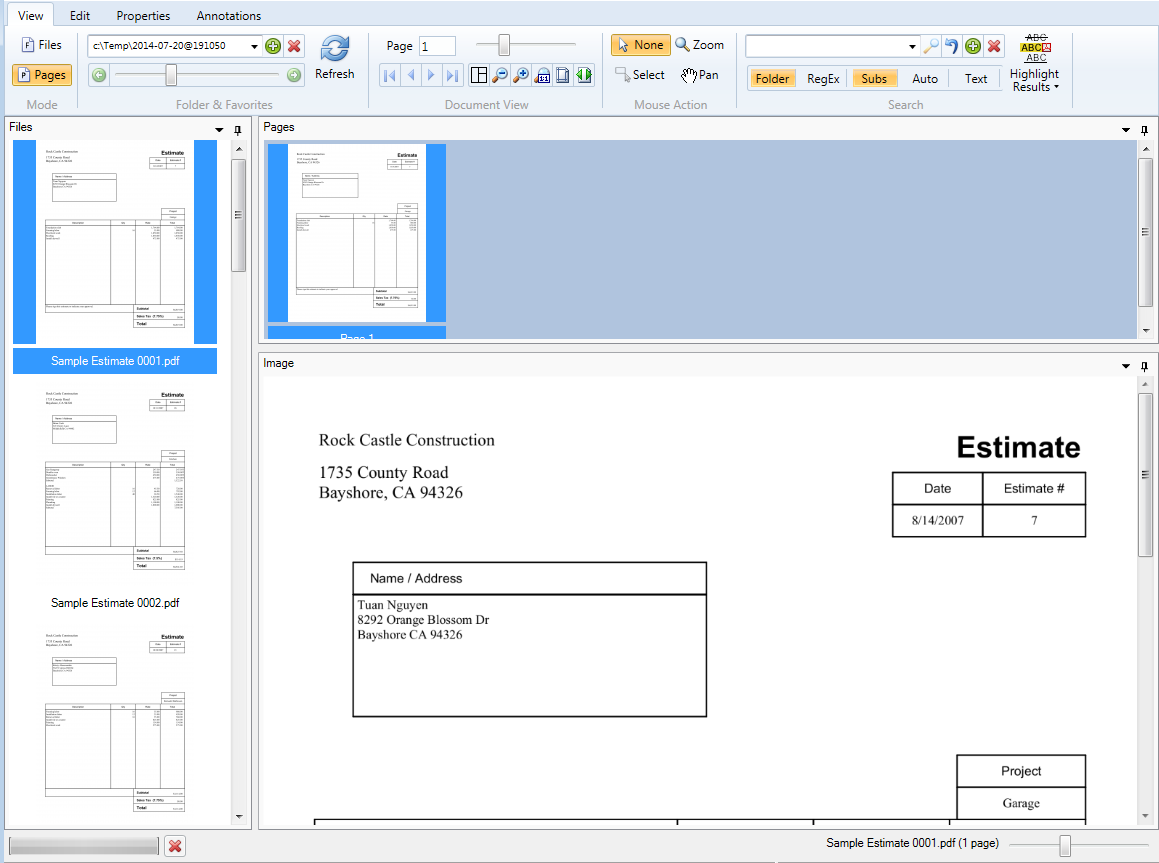Screen dimensions: 1159x863
Task: Enable the RegEx search option
Action: (822, 78)
